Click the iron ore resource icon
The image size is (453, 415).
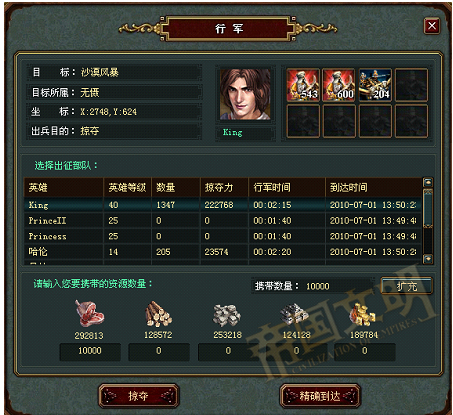[294, 314]
